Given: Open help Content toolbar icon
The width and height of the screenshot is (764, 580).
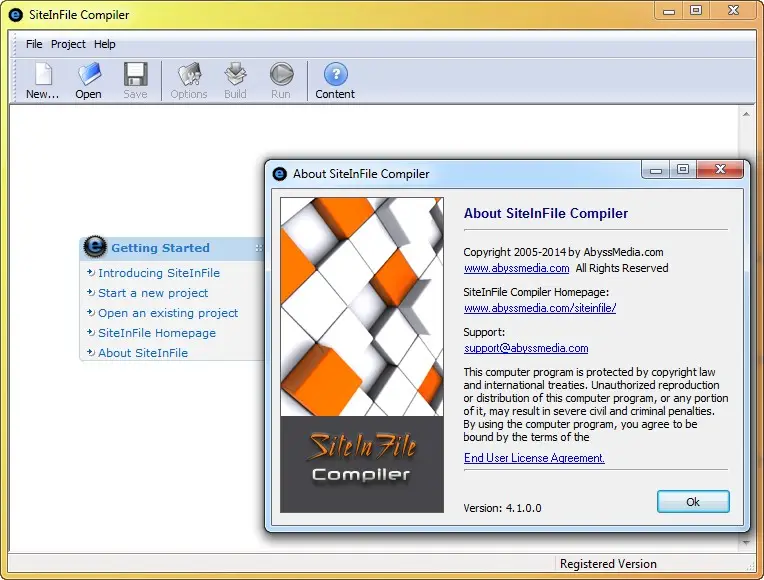Looking at the screenshot, I should click(x=335, y=80).
